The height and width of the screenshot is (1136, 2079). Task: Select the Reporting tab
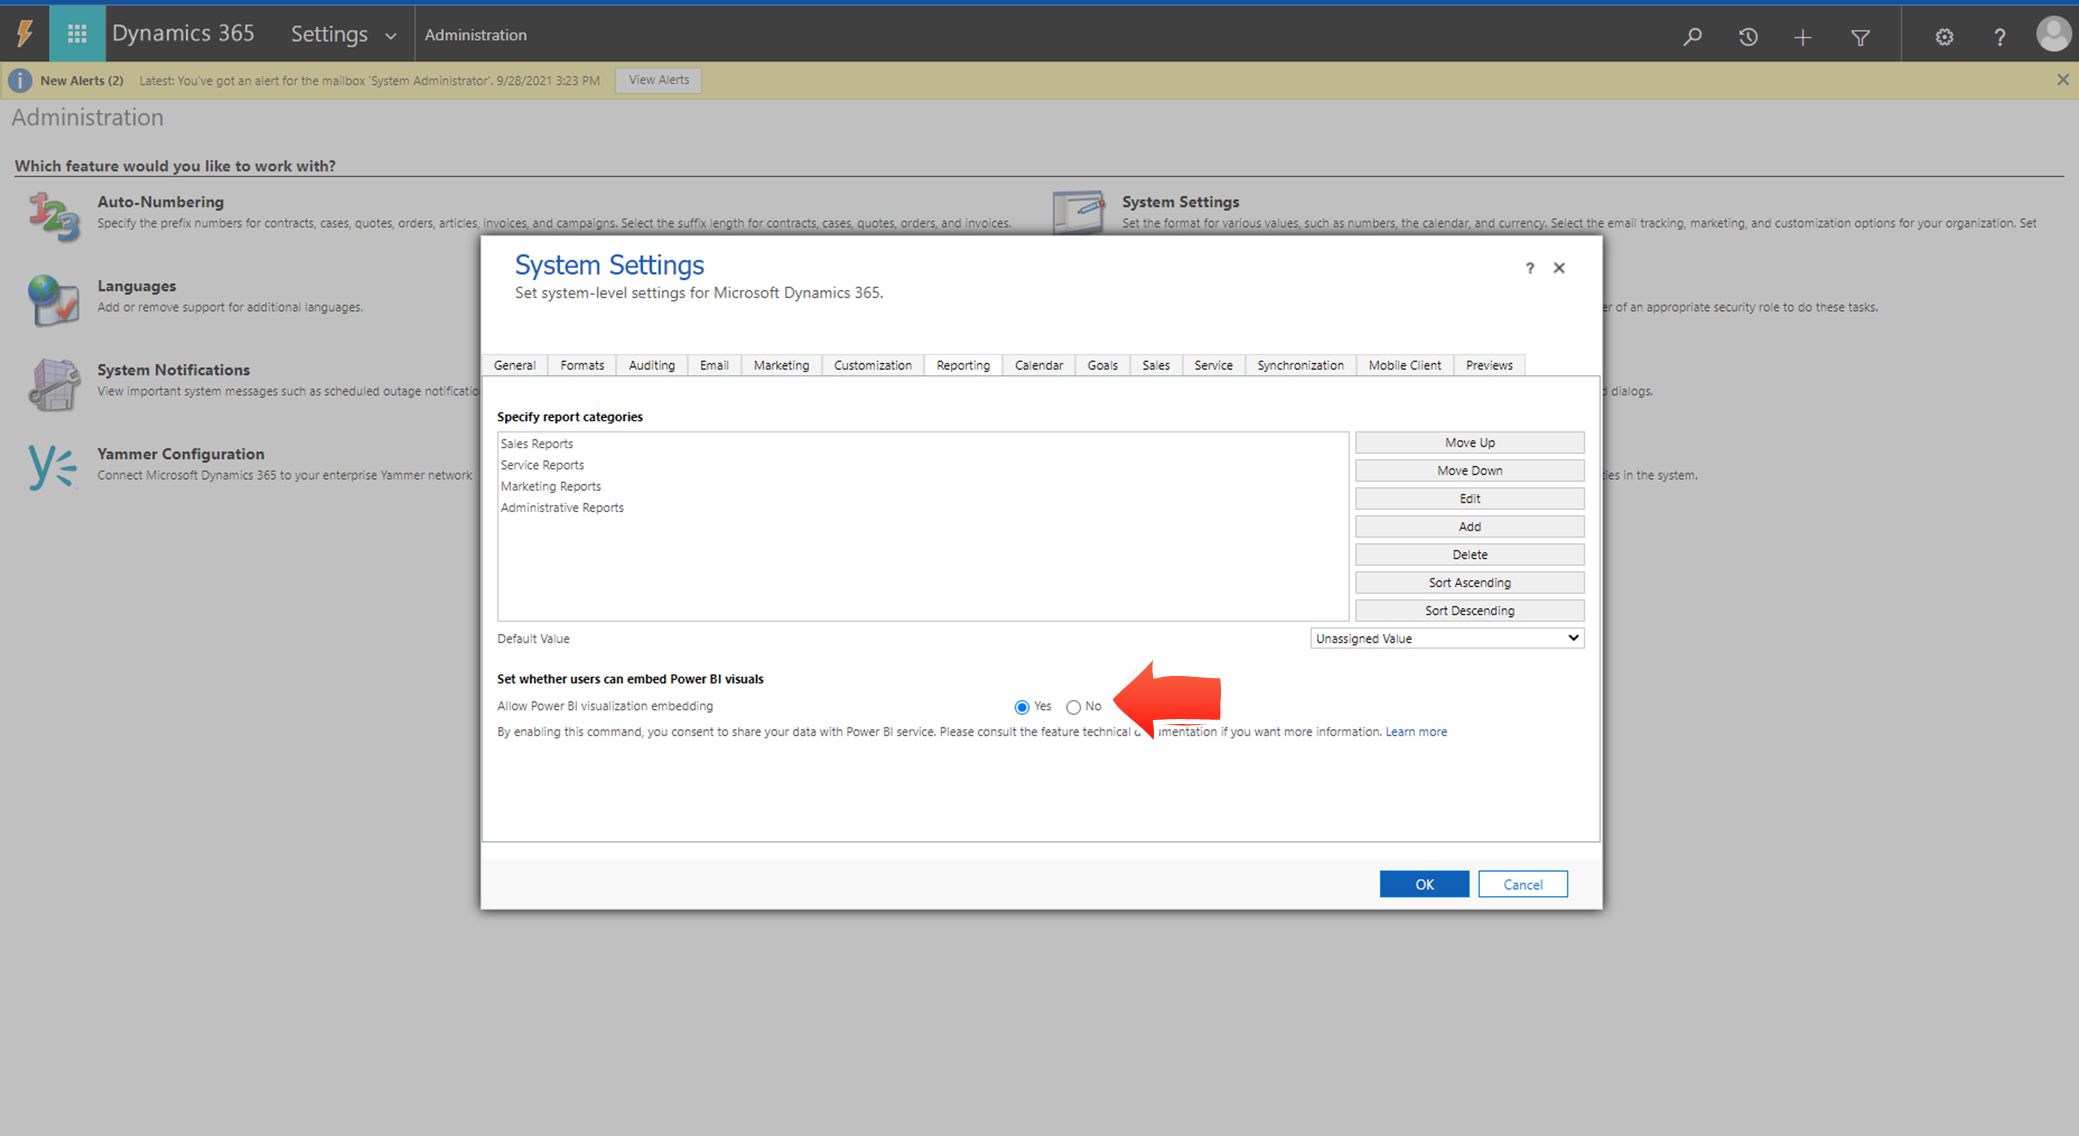pos(963,365)
